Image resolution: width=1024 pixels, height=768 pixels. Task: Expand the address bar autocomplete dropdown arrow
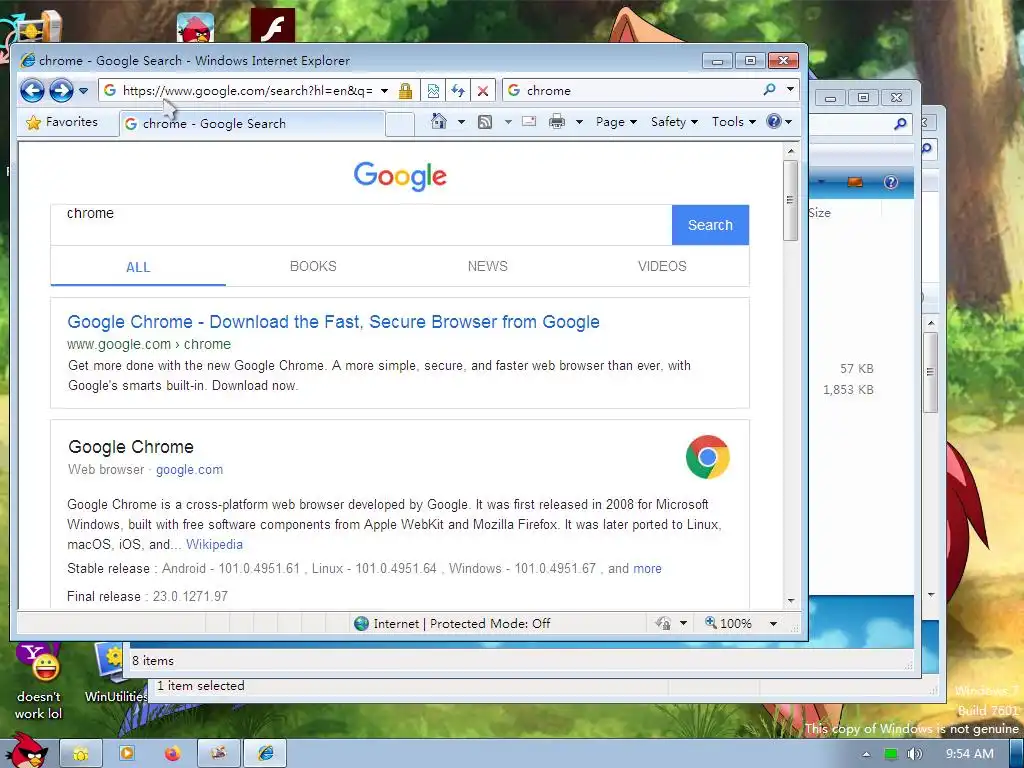click(385, 91)
